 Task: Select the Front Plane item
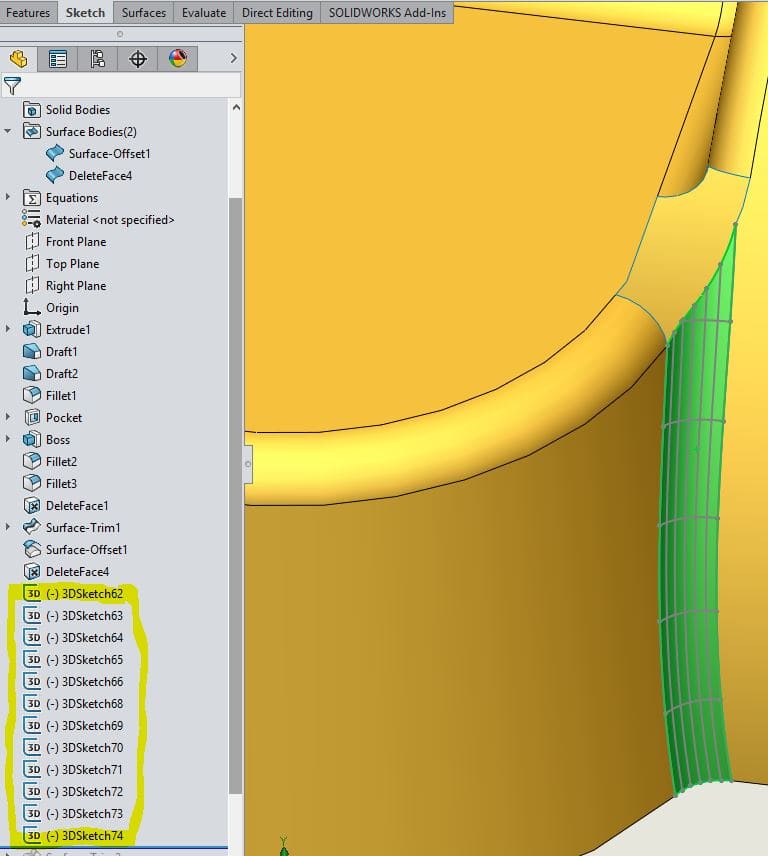tap(75, 242)
